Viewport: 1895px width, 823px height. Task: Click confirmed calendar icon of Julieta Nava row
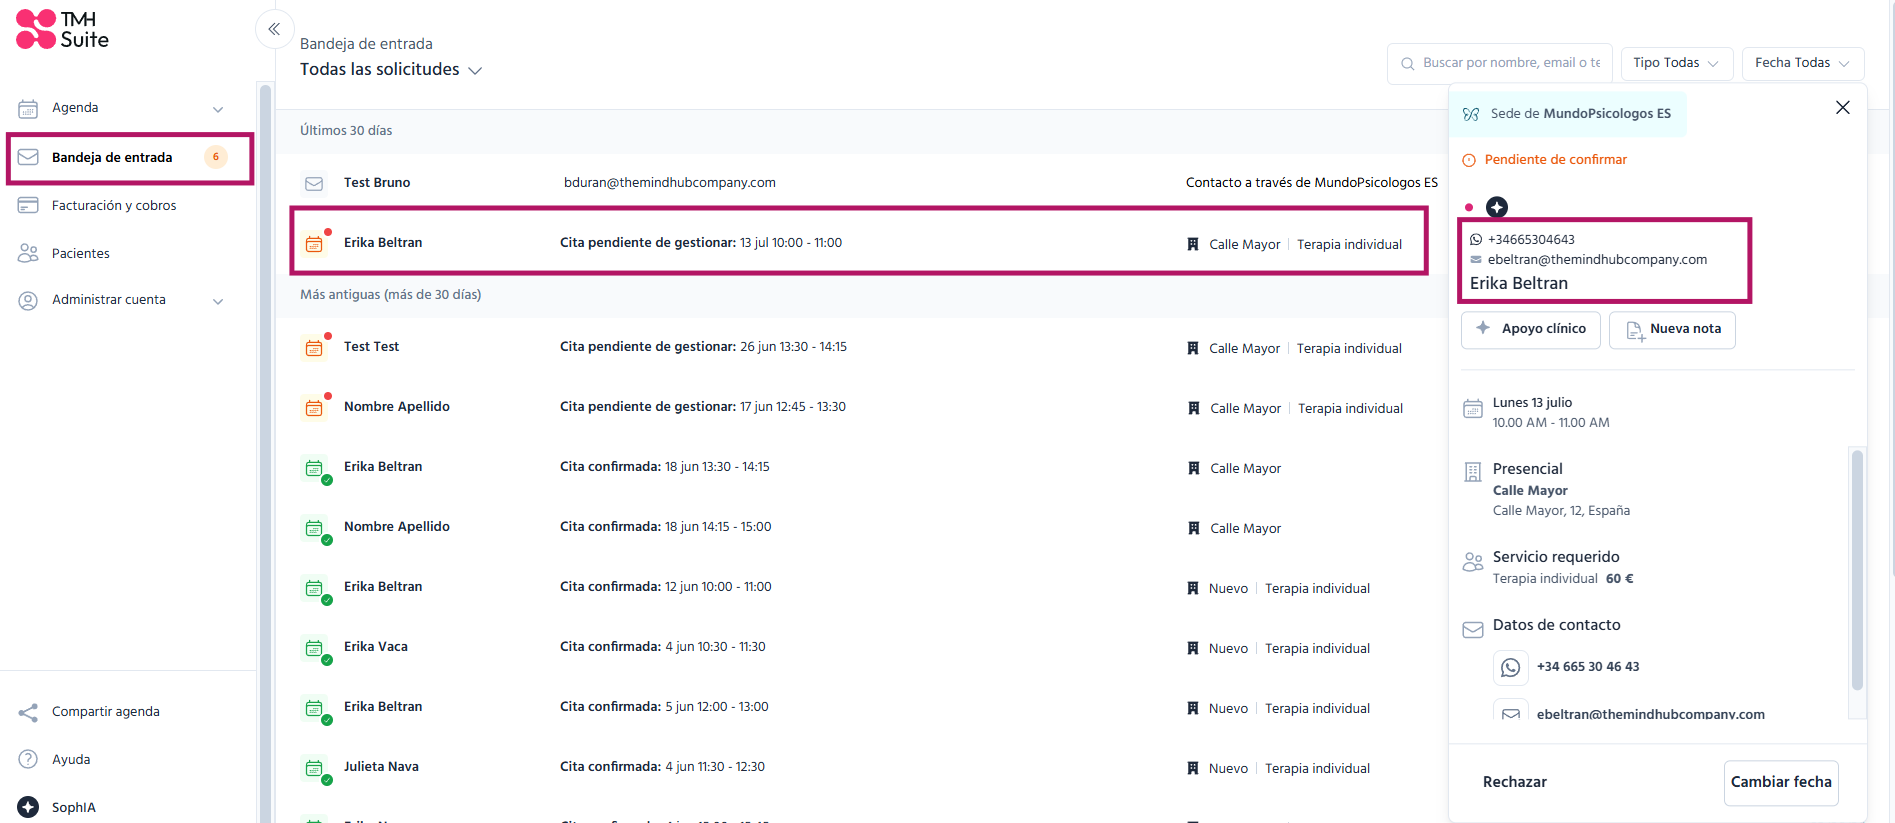315,768
